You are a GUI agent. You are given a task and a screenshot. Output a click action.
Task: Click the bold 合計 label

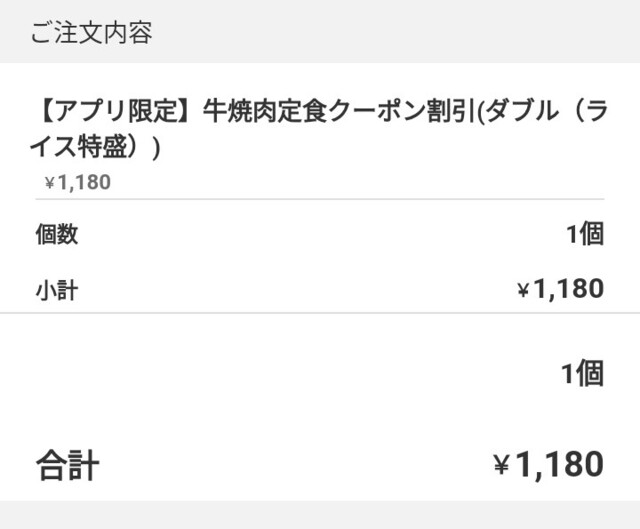[67, 465]
